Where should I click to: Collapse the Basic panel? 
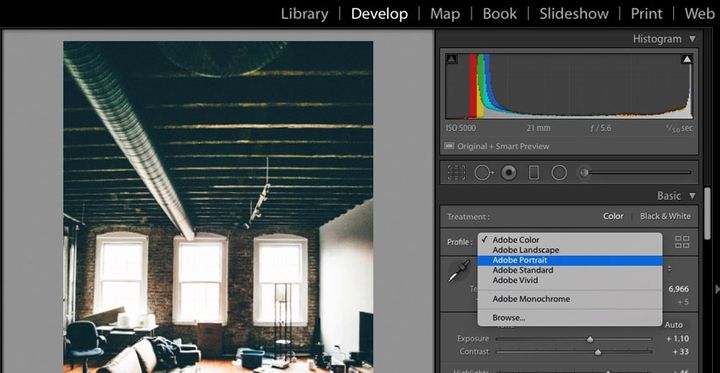click(x=692, y=196)
